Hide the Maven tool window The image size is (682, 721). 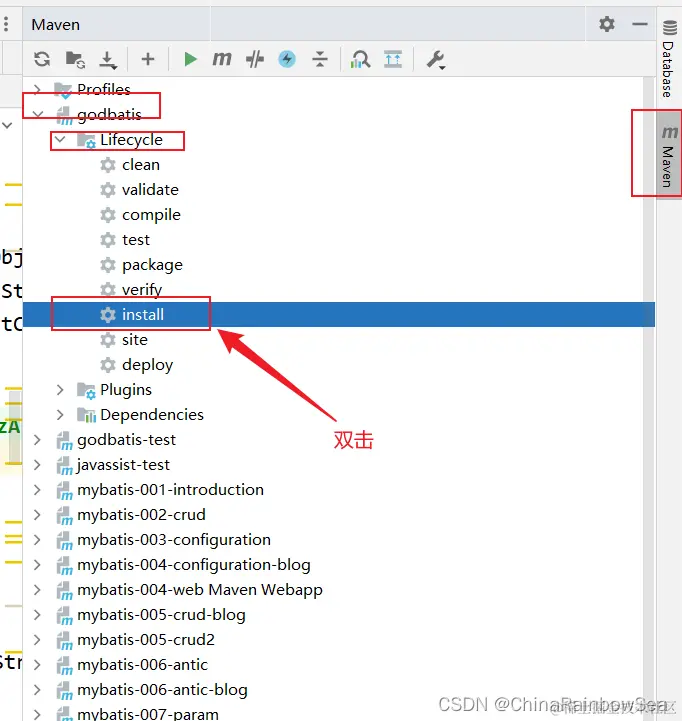click(640, 24)
